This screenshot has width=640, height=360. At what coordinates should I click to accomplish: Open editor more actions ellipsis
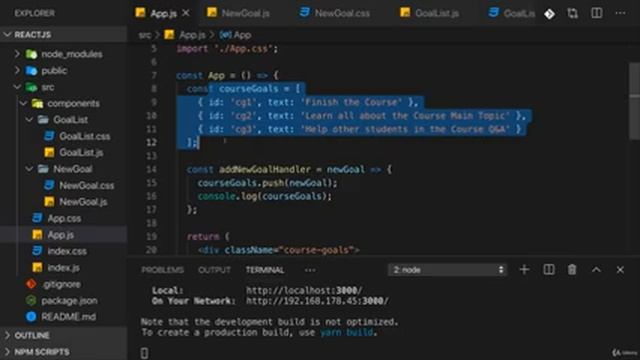coord(620,13)
